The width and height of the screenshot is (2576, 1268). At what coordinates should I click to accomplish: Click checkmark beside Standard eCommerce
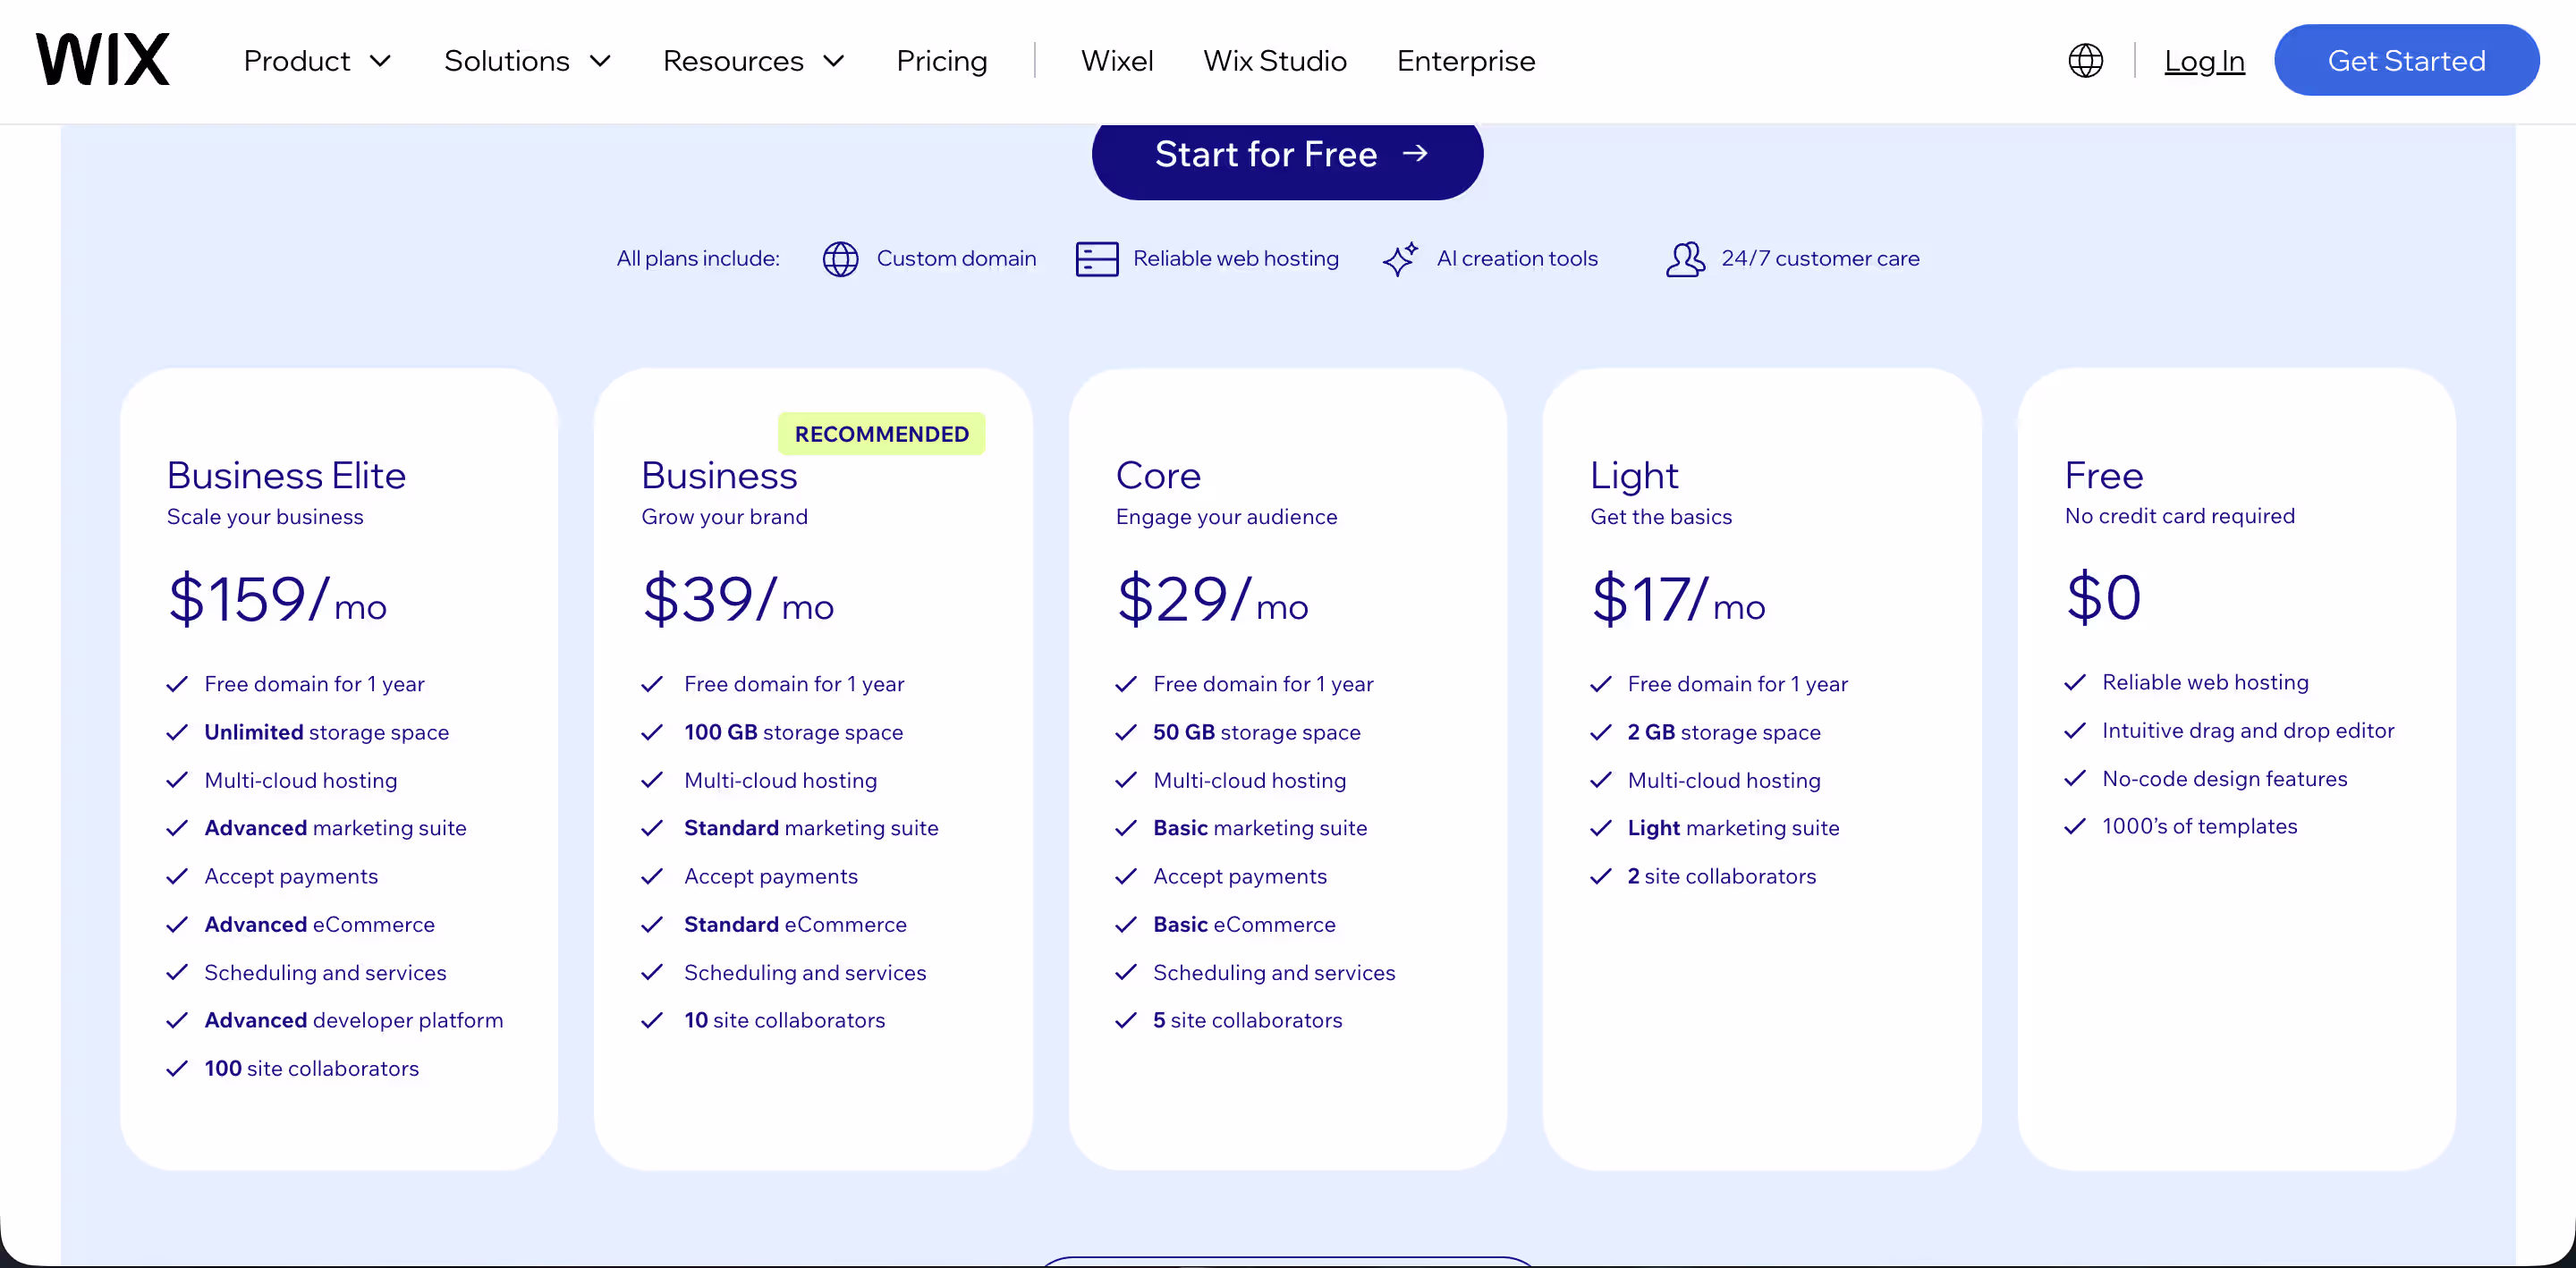[x=652, y=925]
